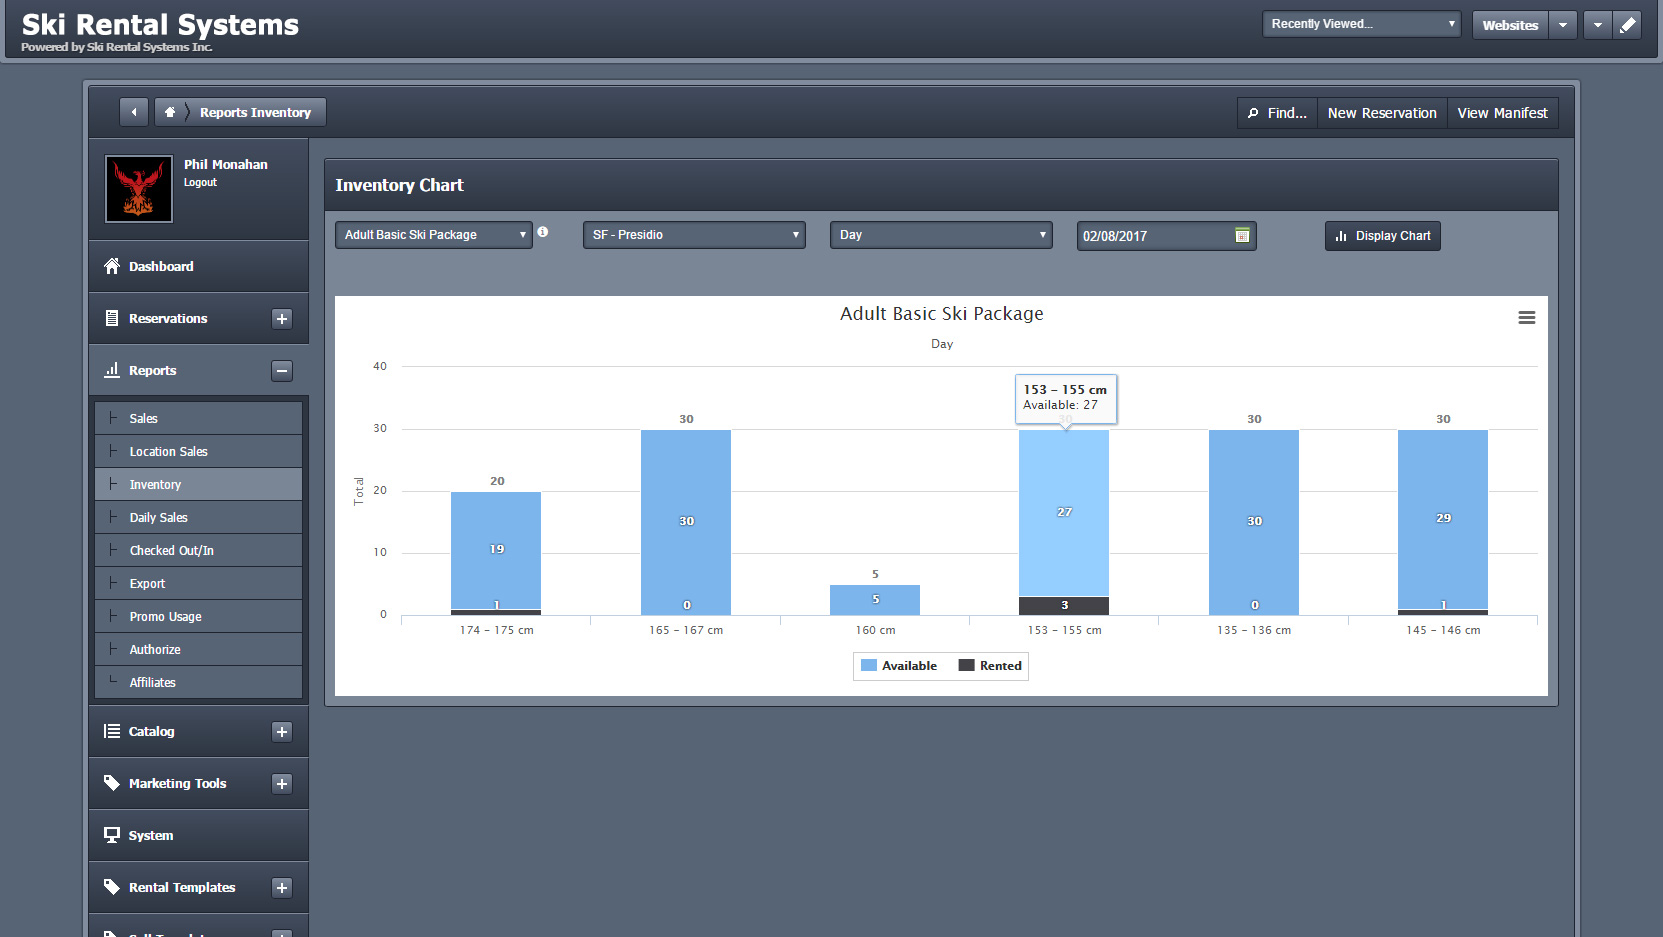Select the calendar icon beside the date field
Viewport: 1663px width, 937px height.
click(1242, 235)
